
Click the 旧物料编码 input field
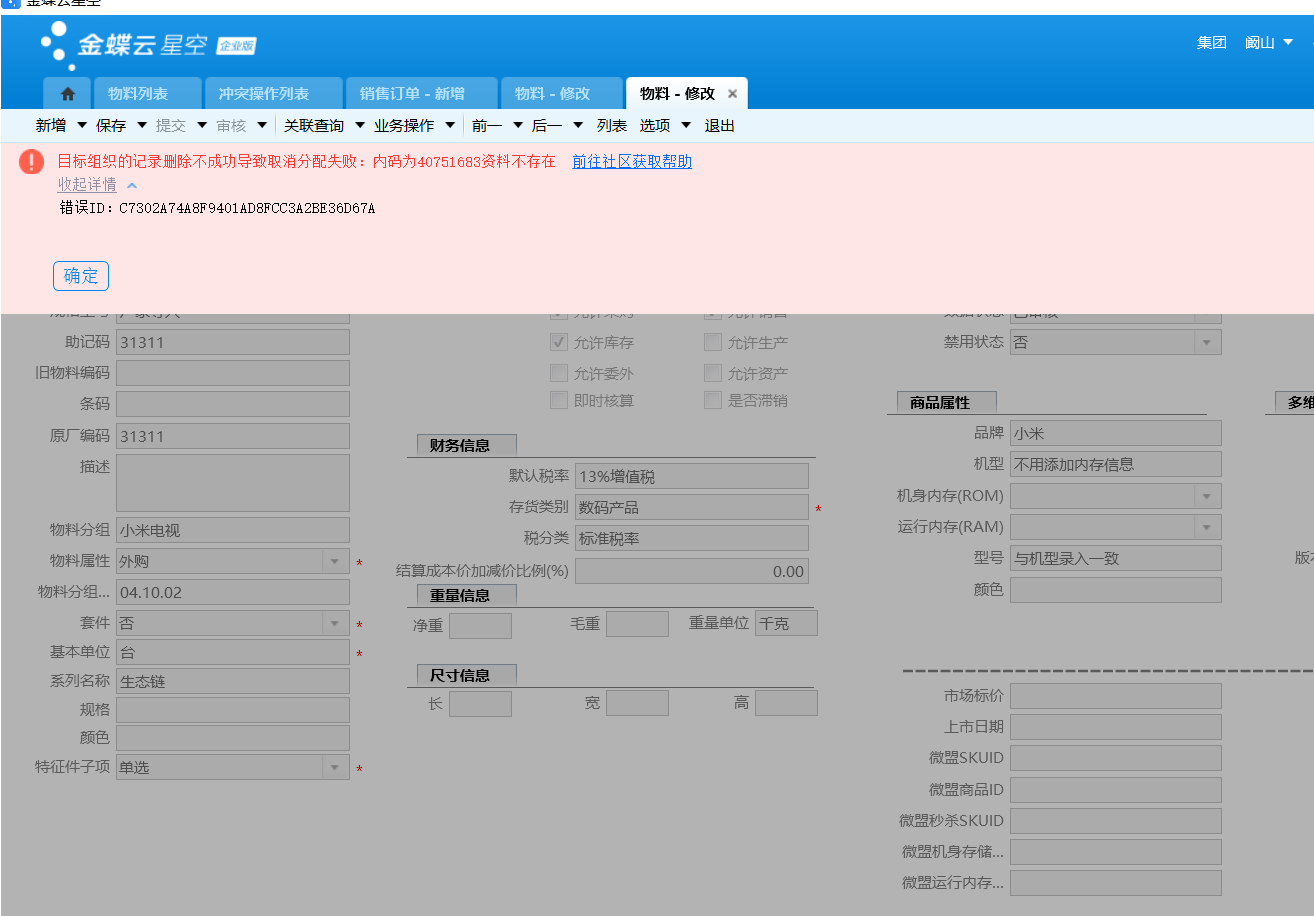click(233, 373)
